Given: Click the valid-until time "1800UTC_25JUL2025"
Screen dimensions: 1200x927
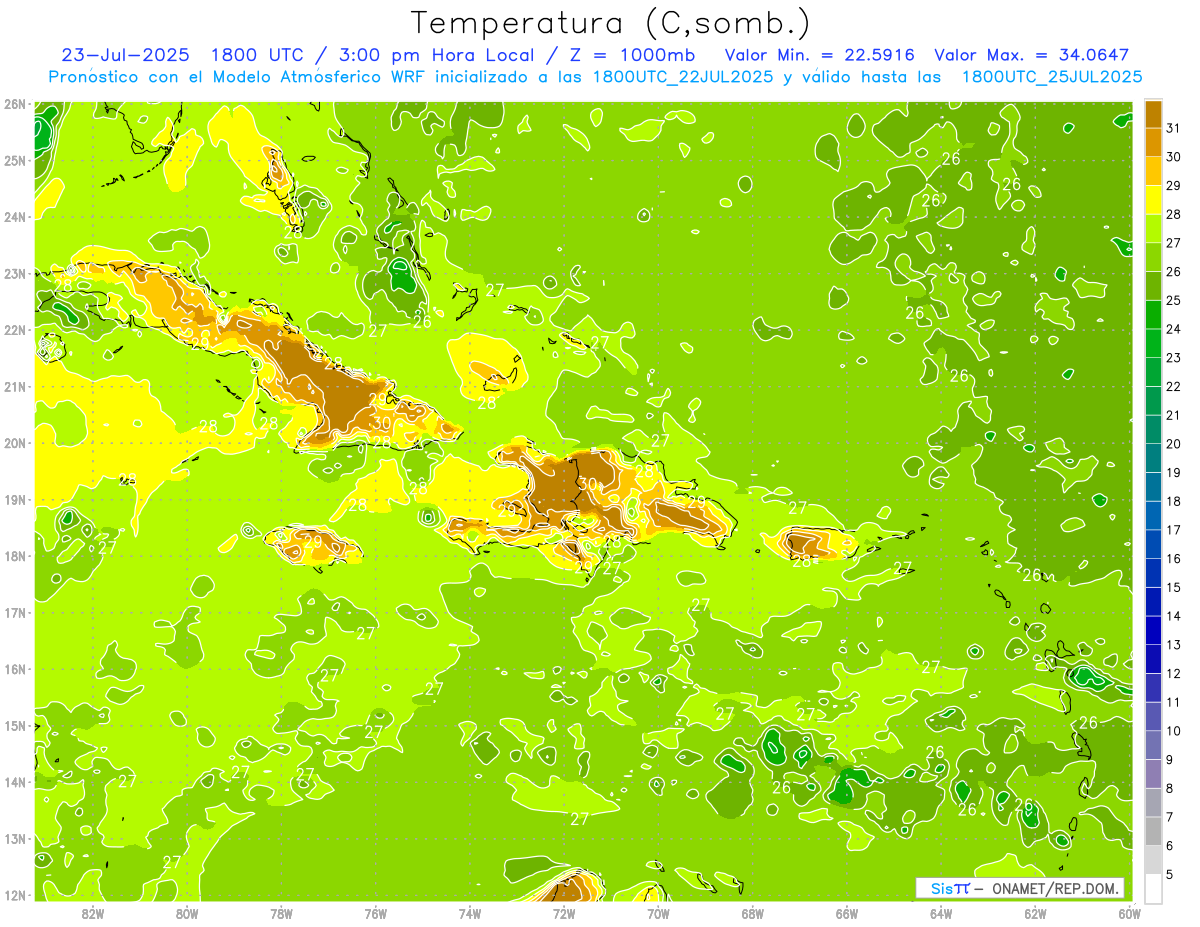Looking at the screenshot, I should [x=1052, y=77].
